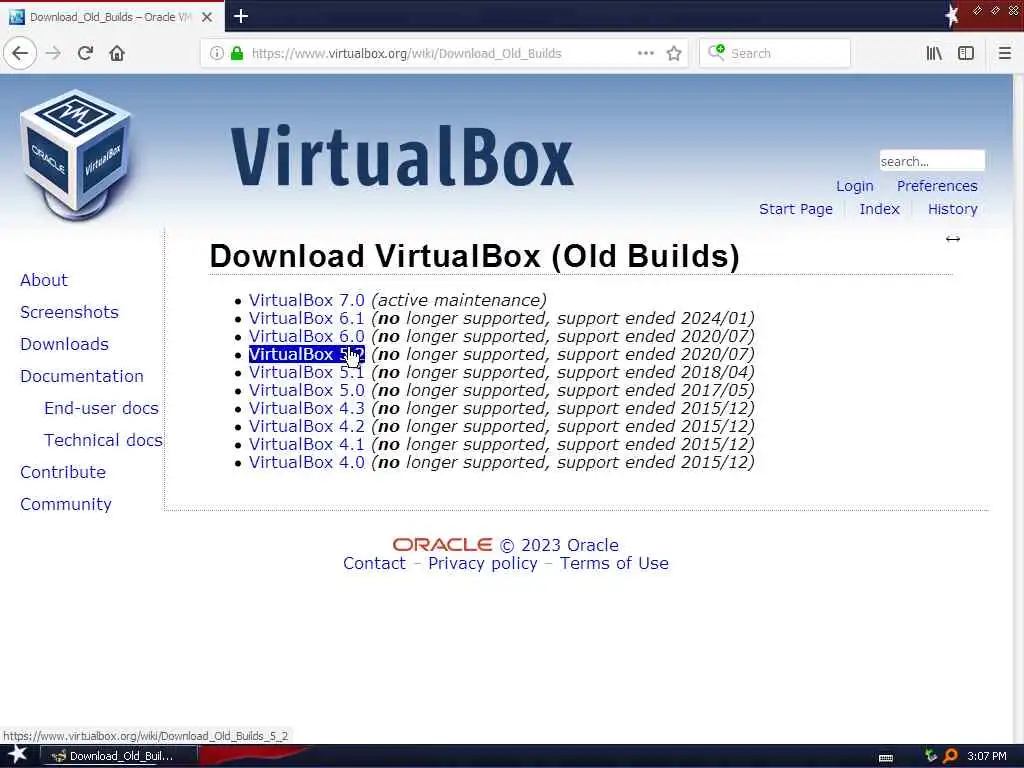
Task: Open VirtualBox 4.1 builds link
Action: (x=306, y=445)
